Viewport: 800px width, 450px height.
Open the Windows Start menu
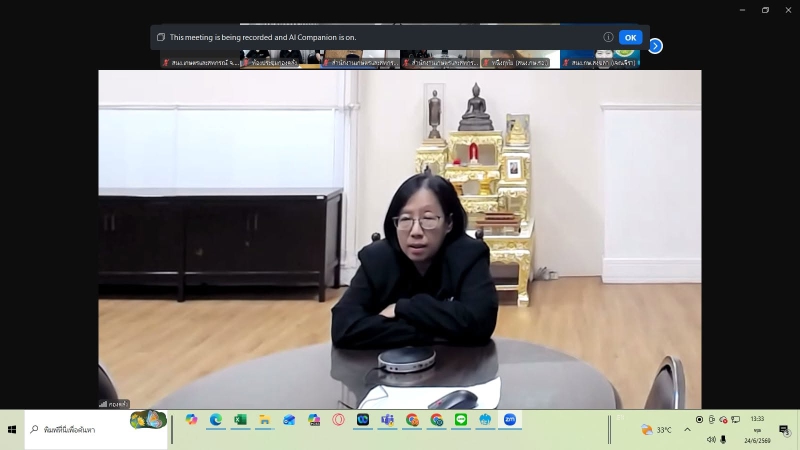12,430
